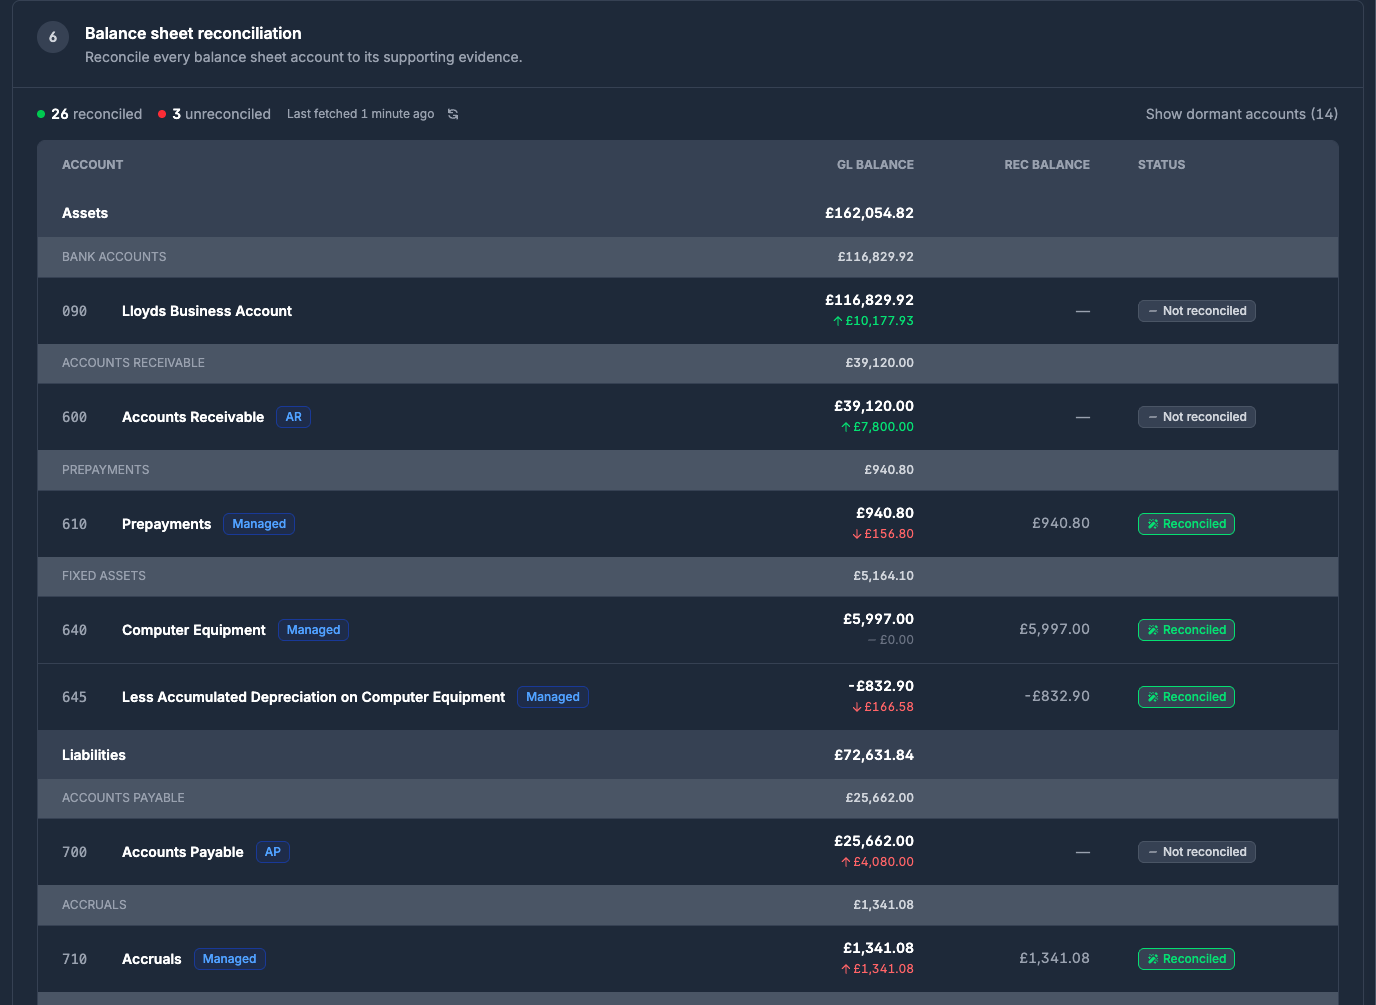Click Computer Equipment rec balance £5,997.00
Image resolution: width=1376 pixels, height=1005 pixels.
1054,629
